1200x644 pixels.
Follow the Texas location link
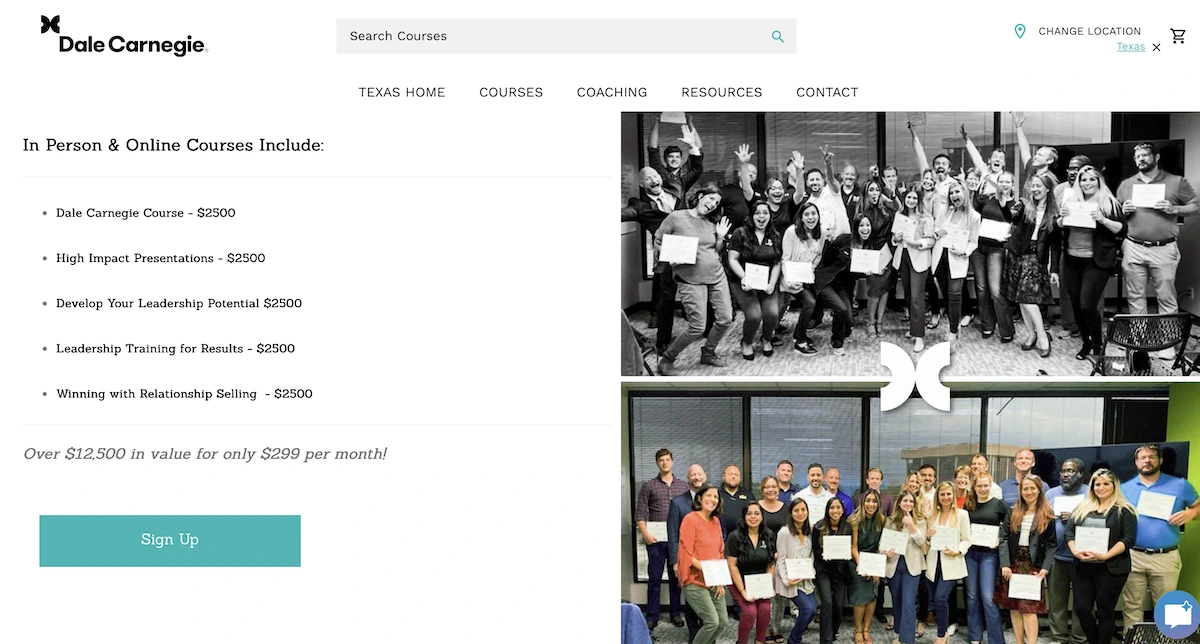point(1130,47)
